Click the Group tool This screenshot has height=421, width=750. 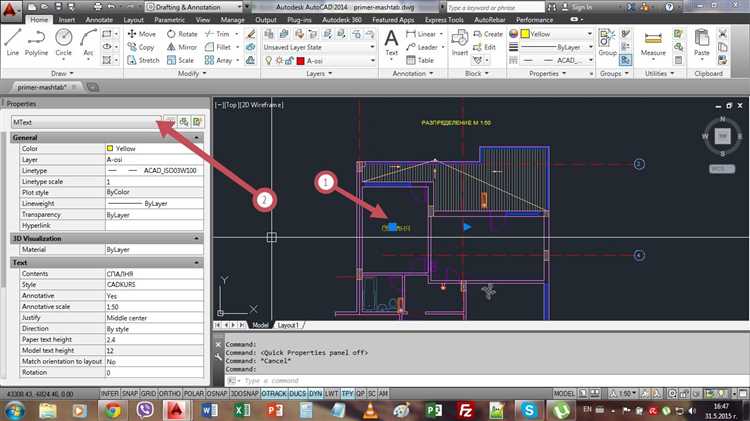tap(607, 42)
